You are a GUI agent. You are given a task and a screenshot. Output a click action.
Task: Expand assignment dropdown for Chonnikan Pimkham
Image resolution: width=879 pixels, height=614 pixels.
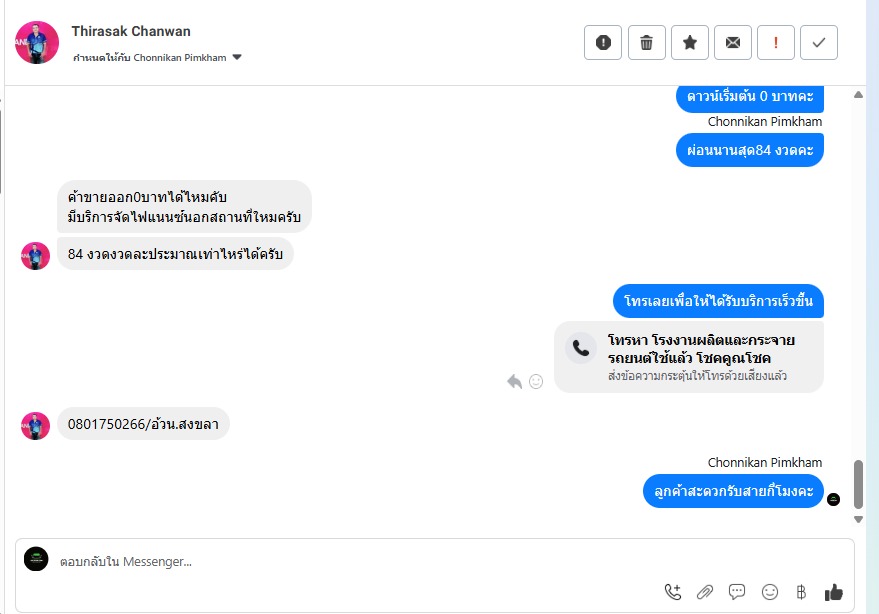[x=237, y=57]
